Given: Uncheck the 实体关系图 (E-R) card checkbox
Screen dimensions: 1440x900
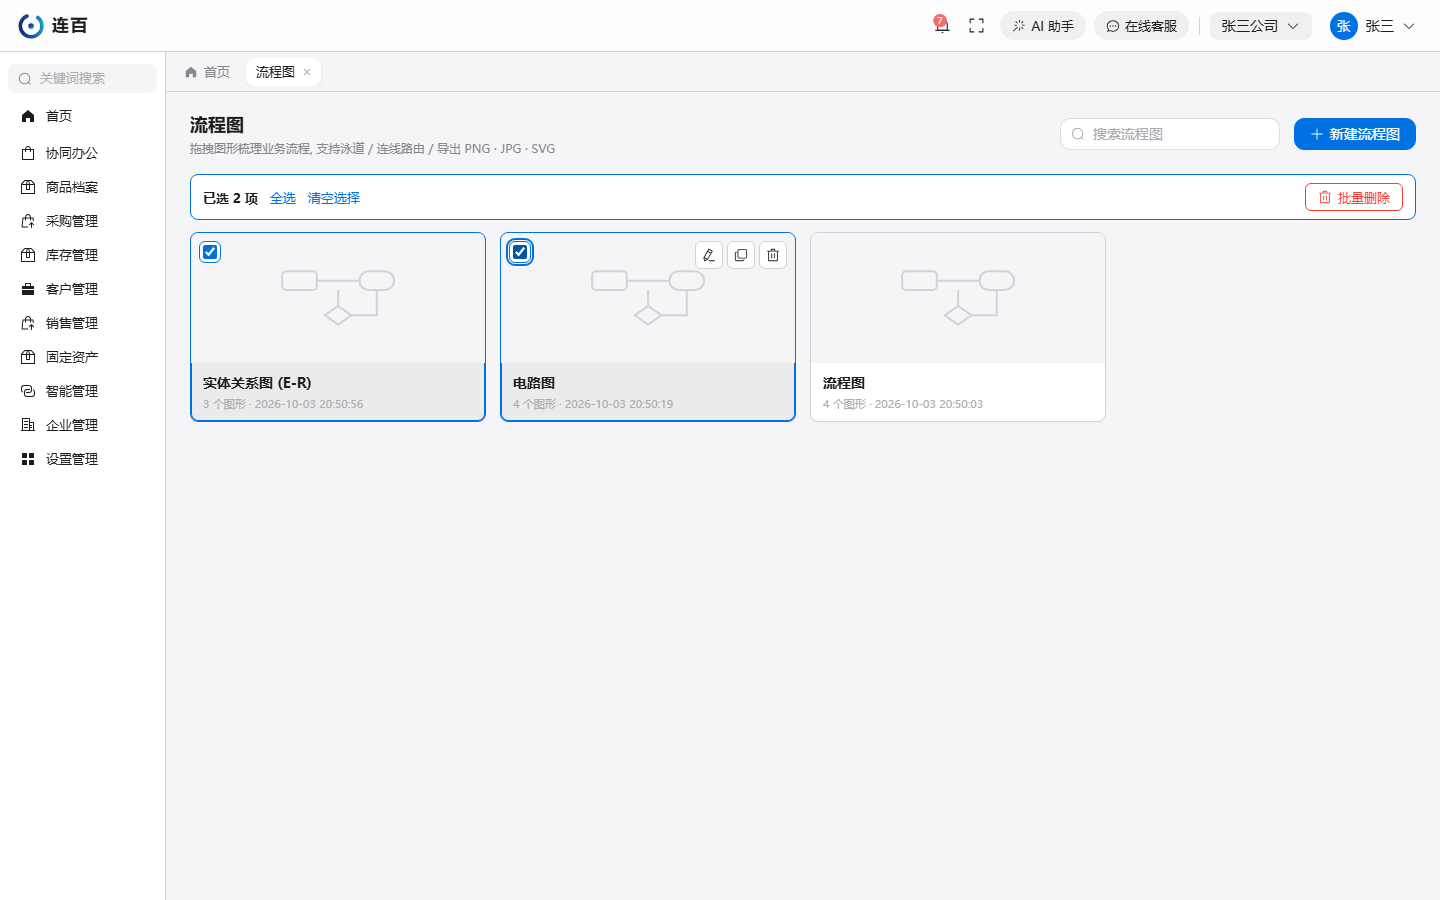Looking at the screenshot, I should (210, 252).
